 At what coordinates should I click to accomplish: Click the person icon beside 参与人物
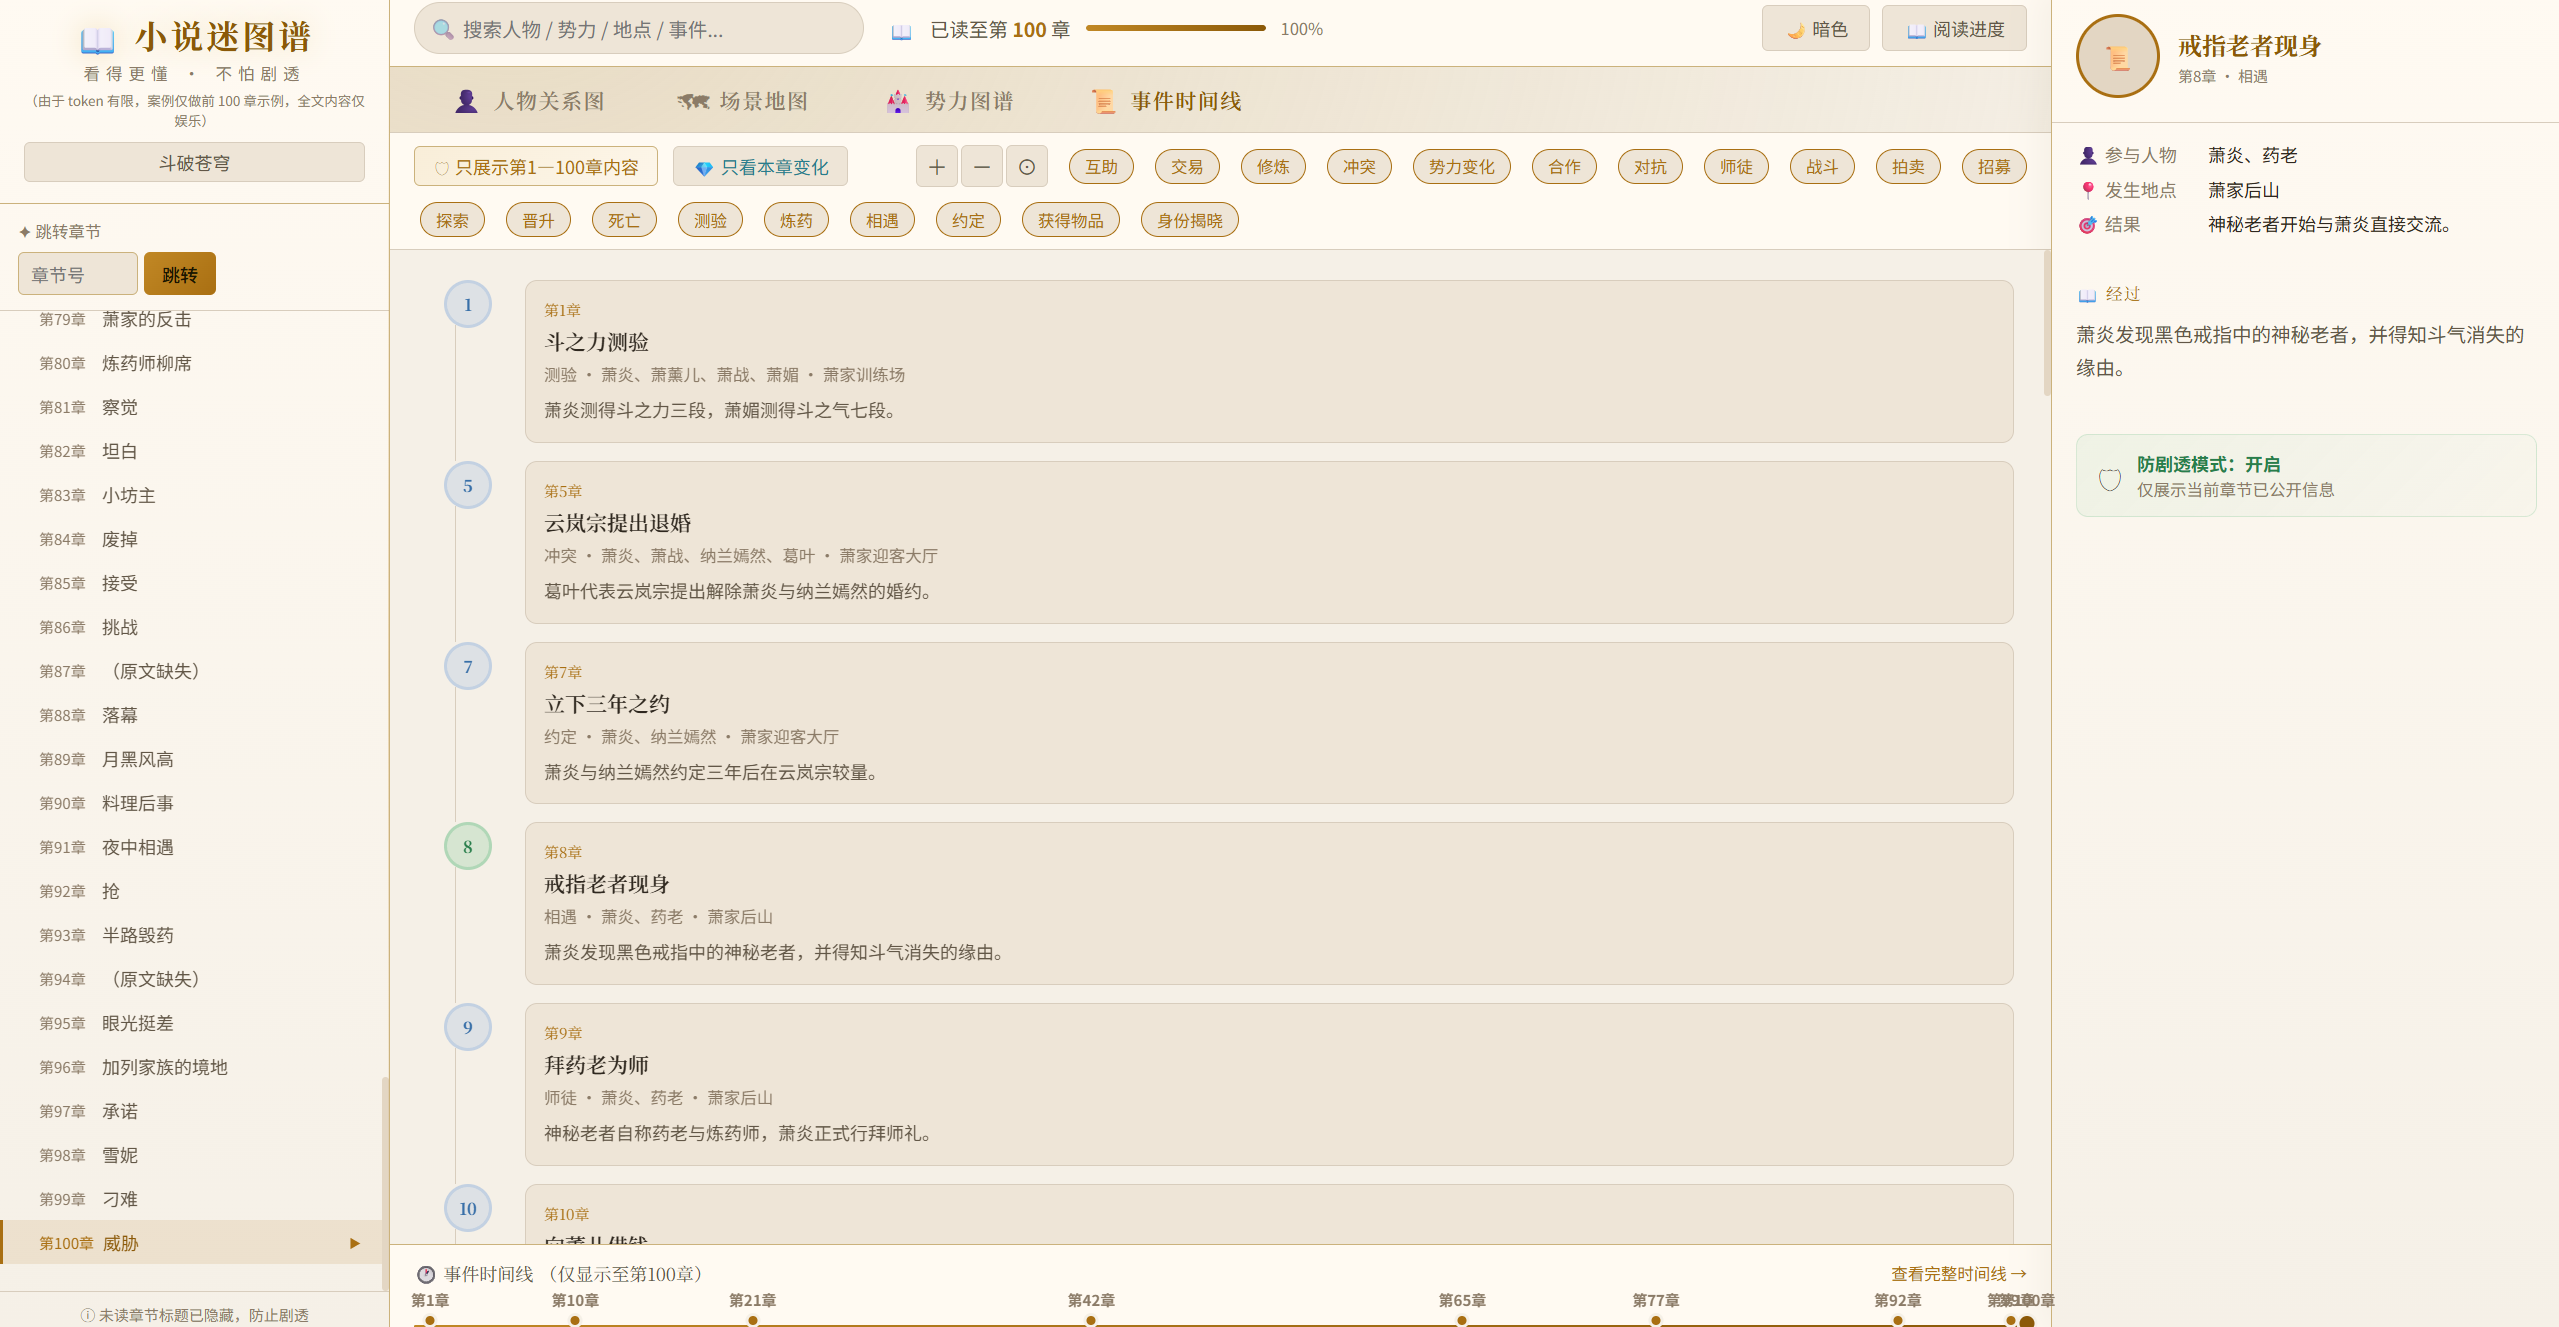[x=2088, y=156]
